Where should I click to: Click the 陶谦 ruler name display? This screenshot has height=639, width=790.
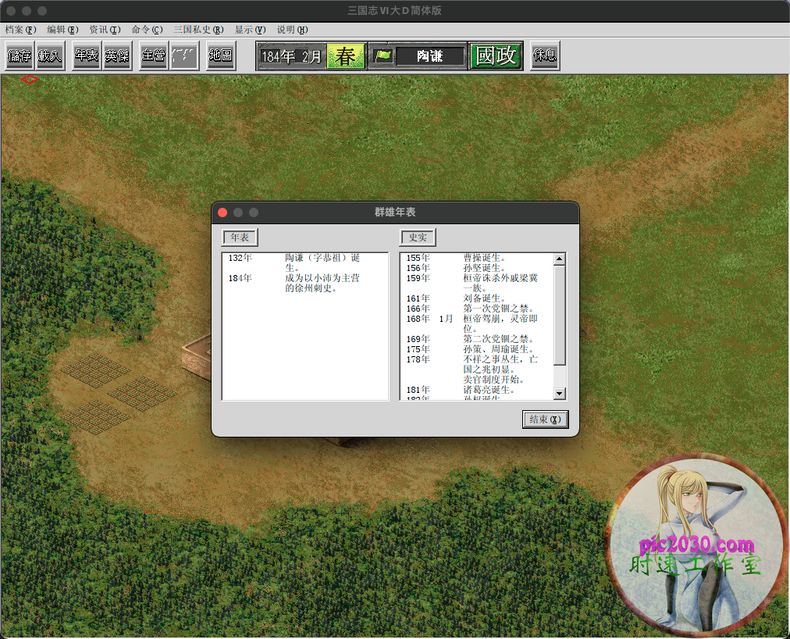430,56
